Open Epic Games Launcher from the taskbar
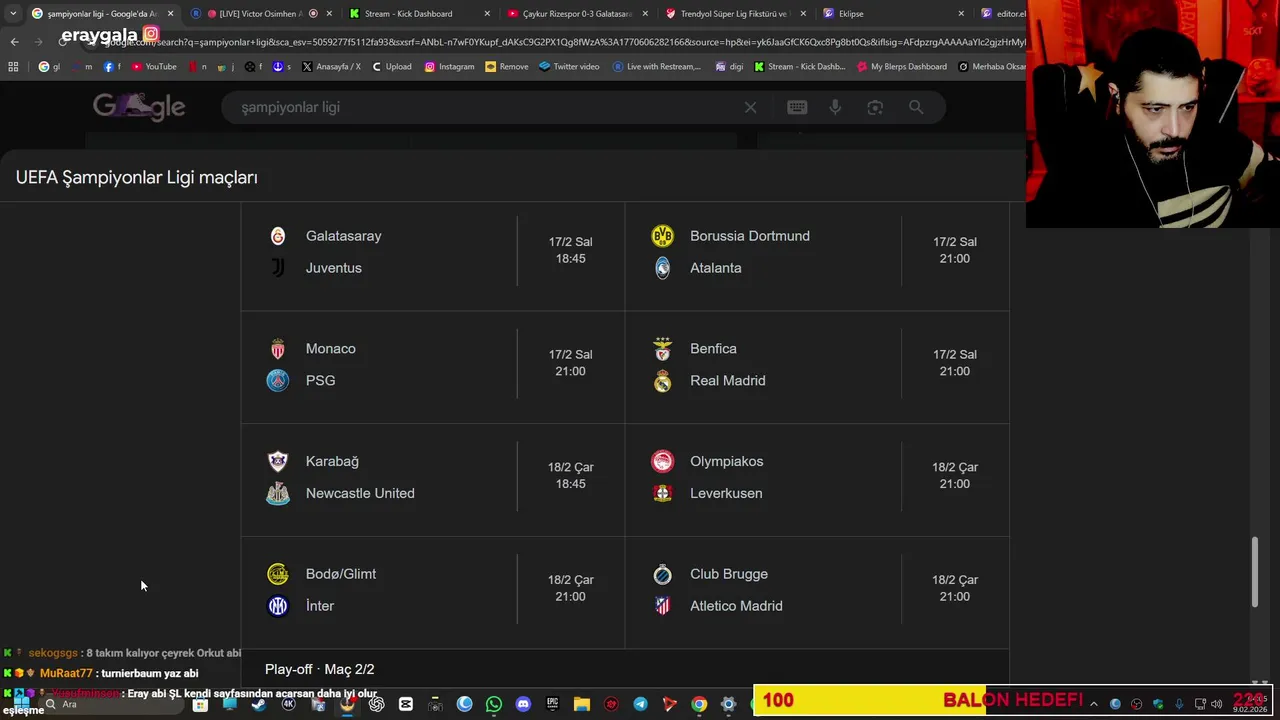This screenshot has height=720, width=1280. (x=552, y=704)
